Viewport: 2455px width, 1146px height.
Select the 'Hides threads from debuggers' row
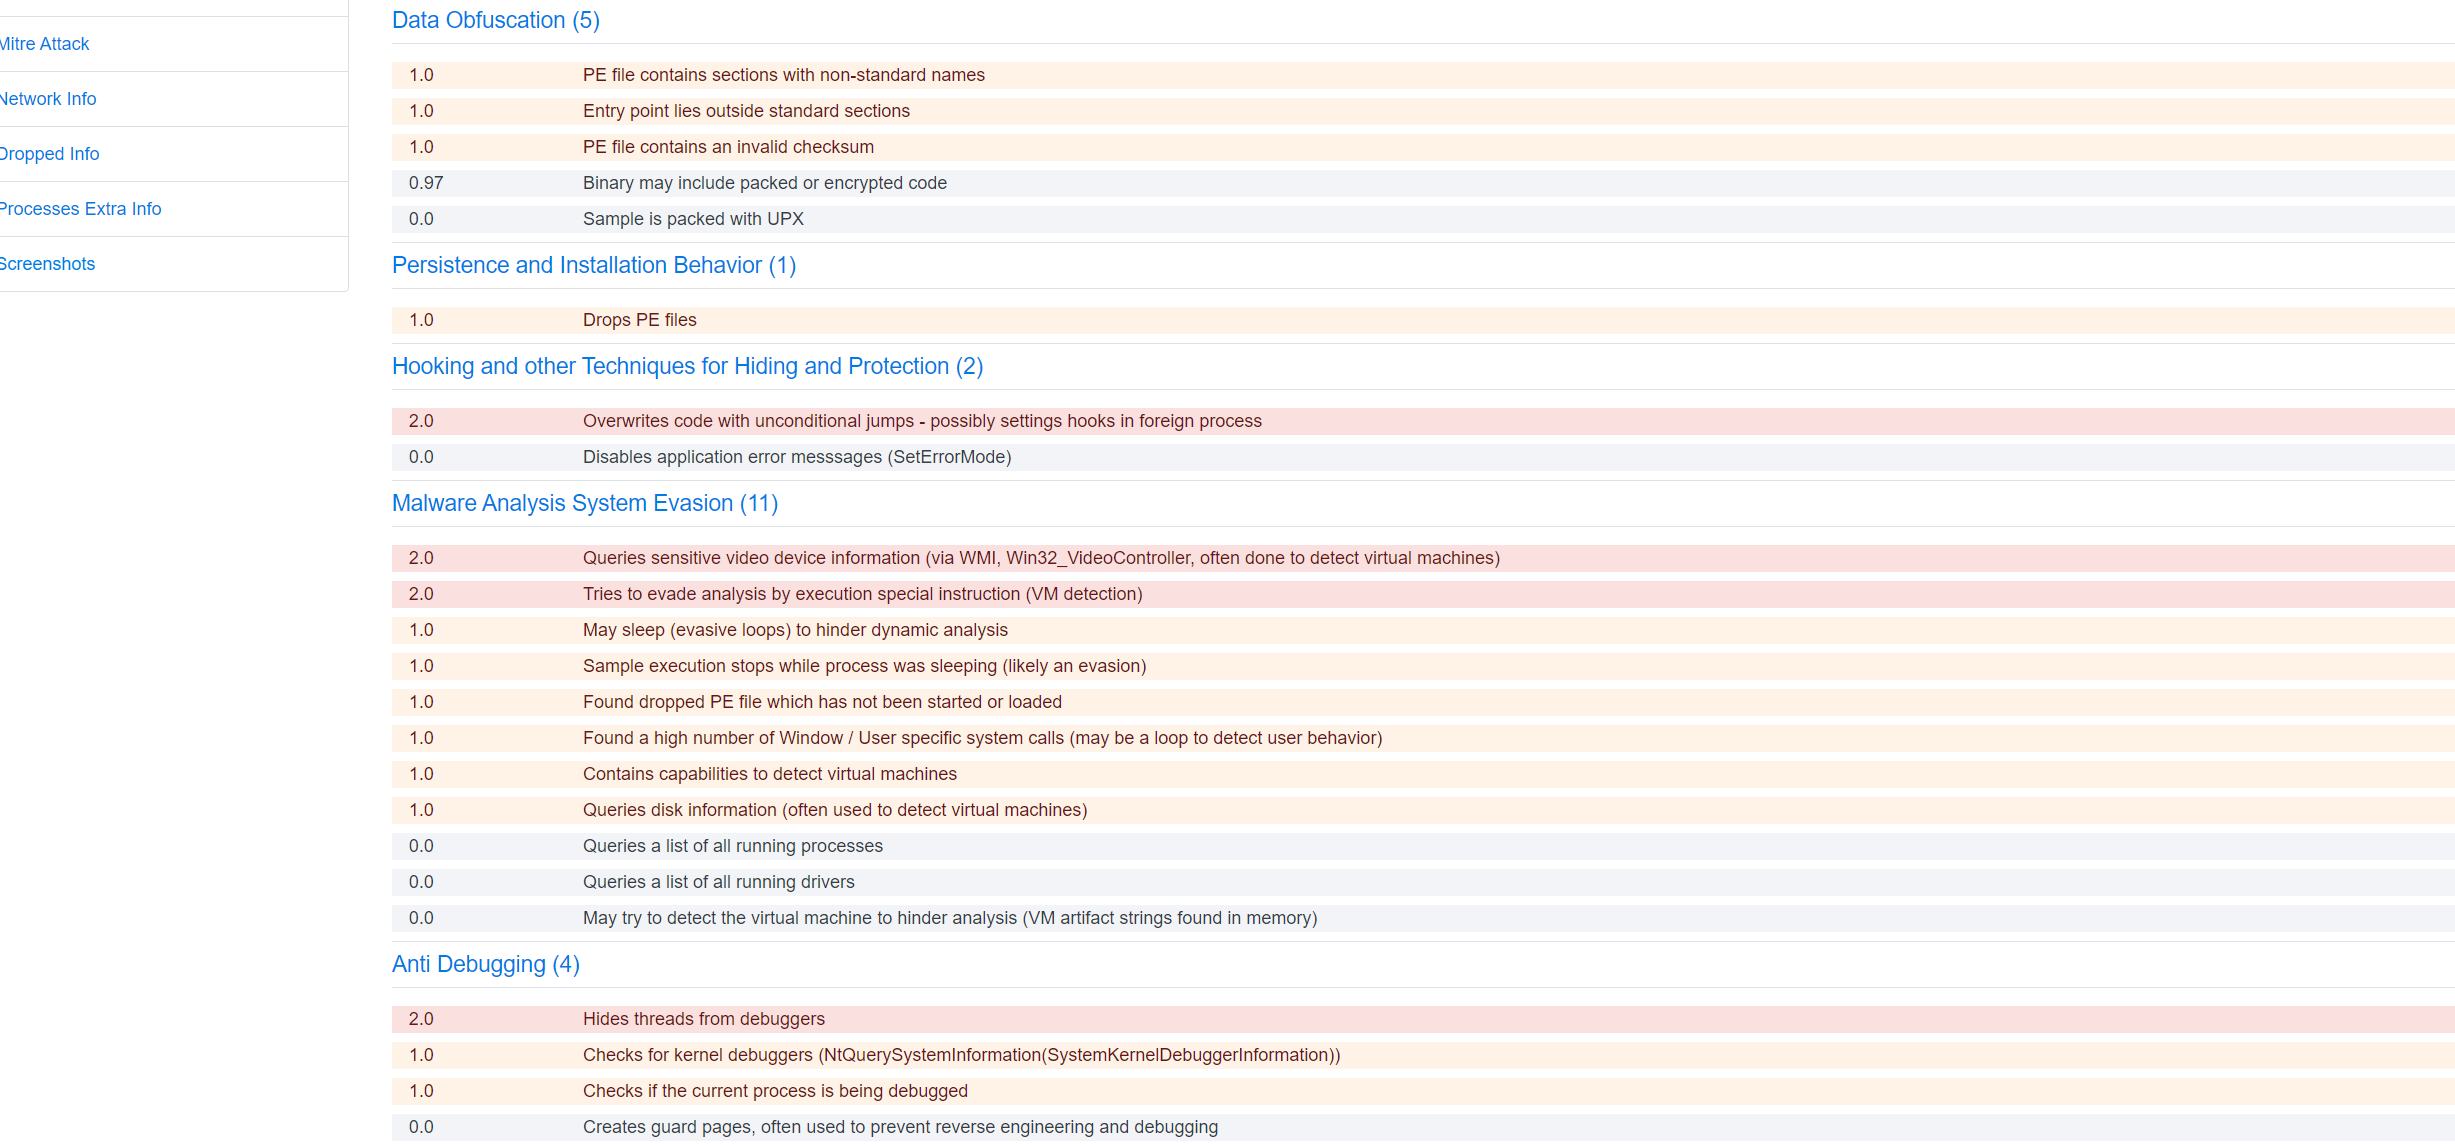[x=703, y=1019]
